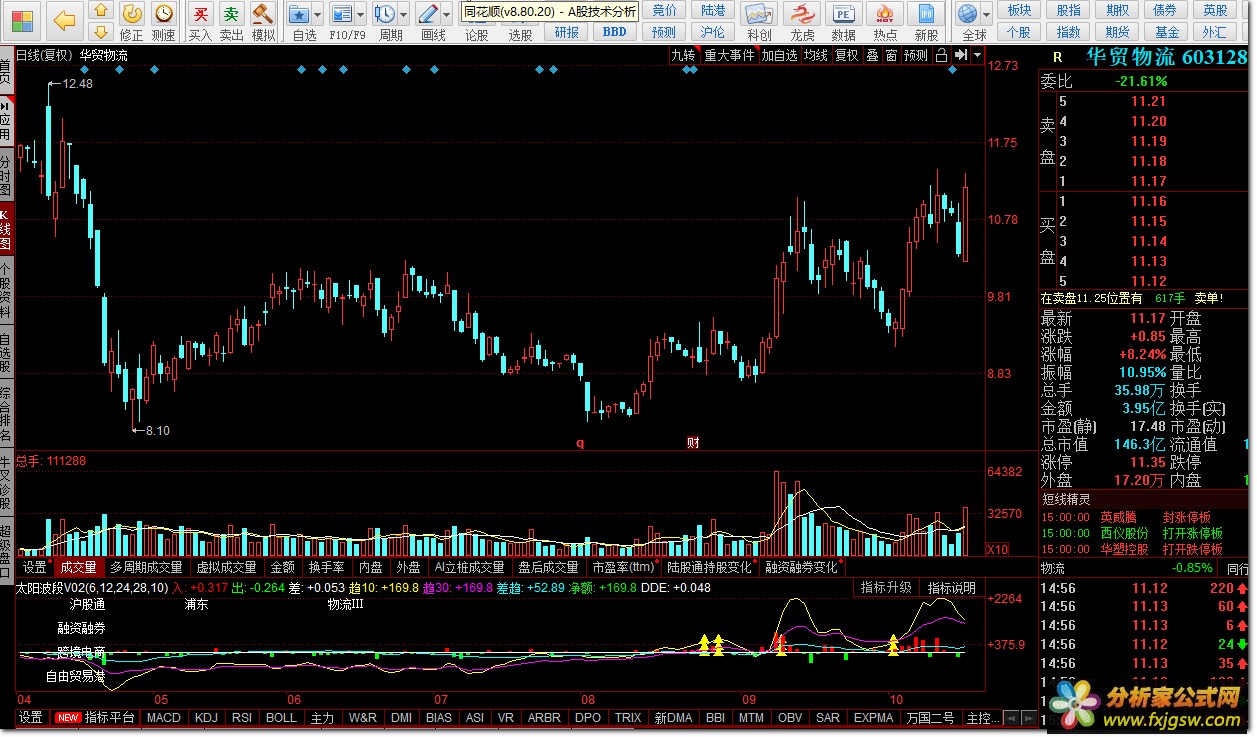Expand the 全球 globe dropdown arrow
The height and width of the screenshot is (737, 1257).
click(x=987, y=16)
